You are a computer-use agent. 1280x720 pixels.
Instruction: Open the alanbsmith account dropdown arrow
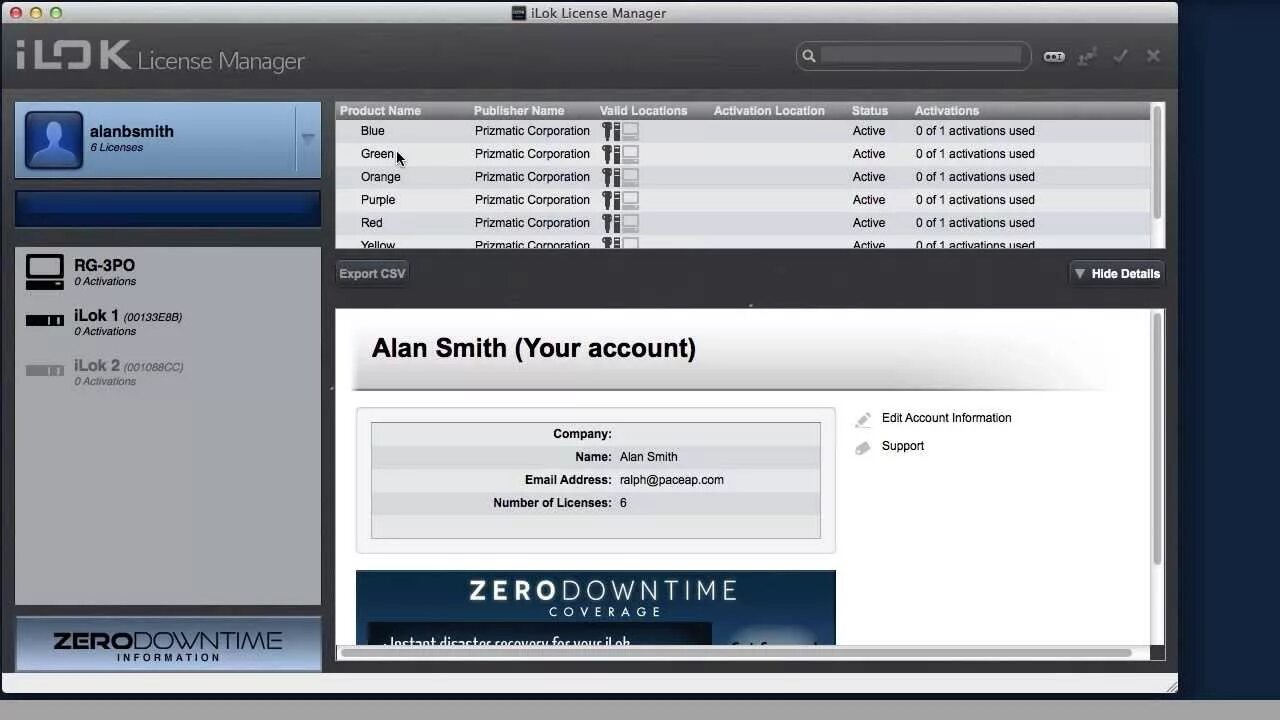[308, 139]
